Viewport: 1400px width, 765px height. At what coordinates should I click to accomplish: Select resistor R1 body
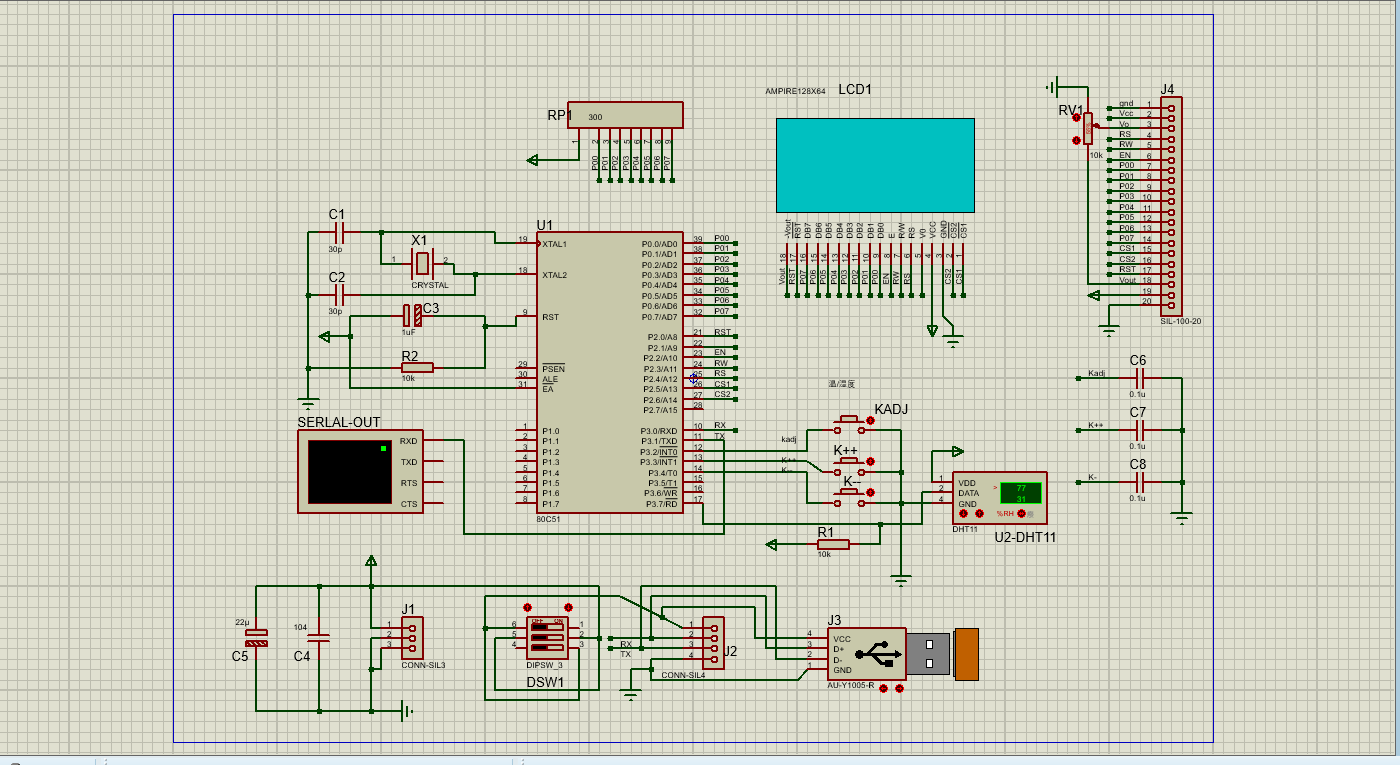pos(833,544)
